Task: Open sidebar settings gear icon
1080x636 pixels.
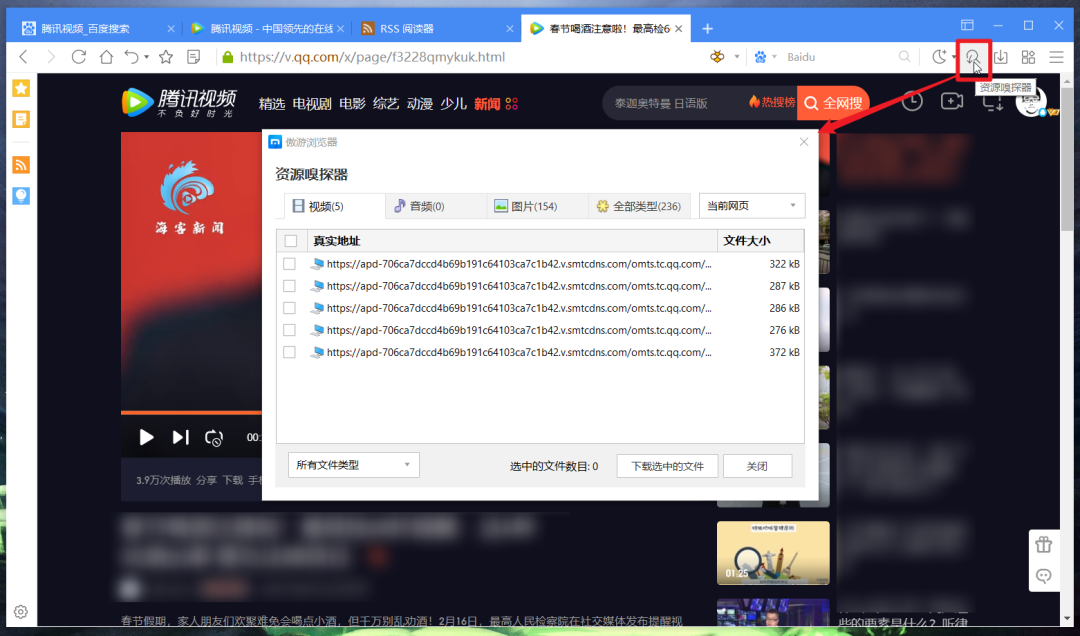Action: click(x=21, y=612)
